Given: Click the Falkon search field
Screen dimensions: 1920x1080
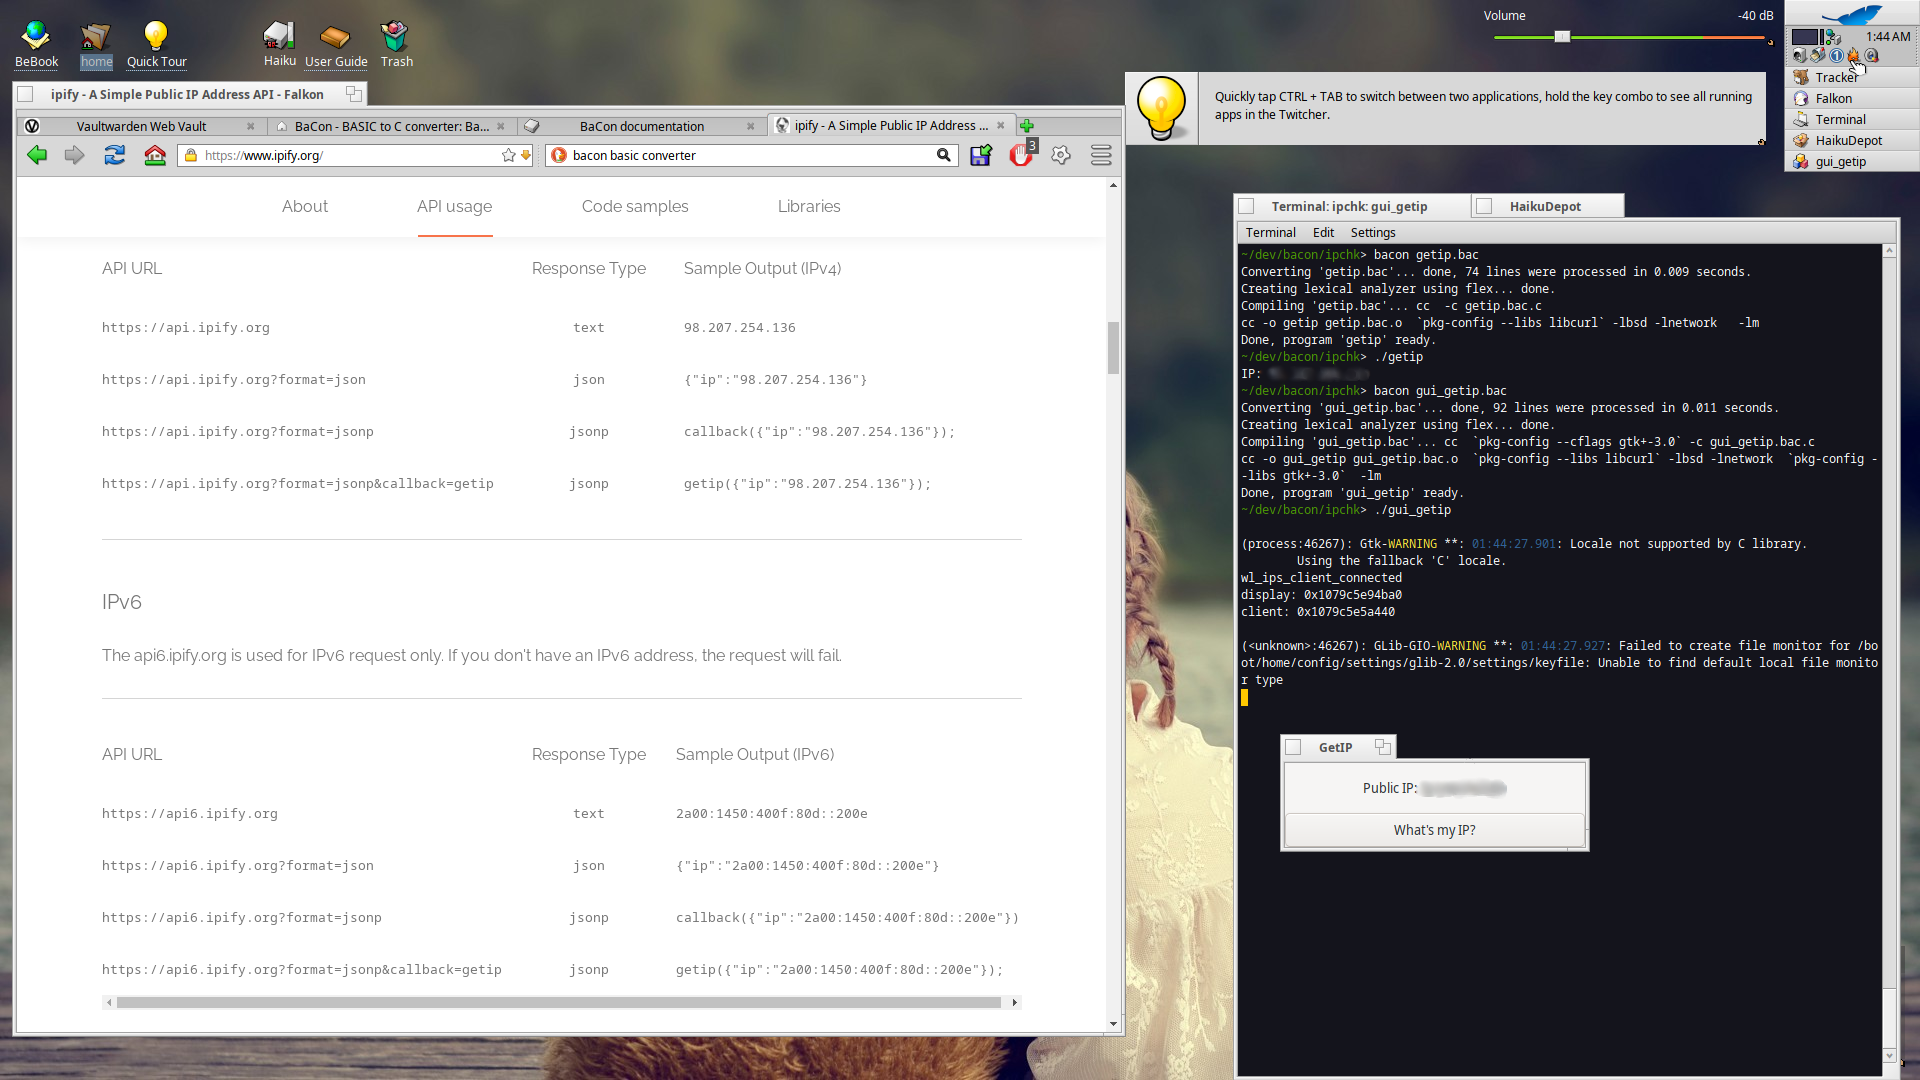Looking at the screenshot, I should pos(750,155).
